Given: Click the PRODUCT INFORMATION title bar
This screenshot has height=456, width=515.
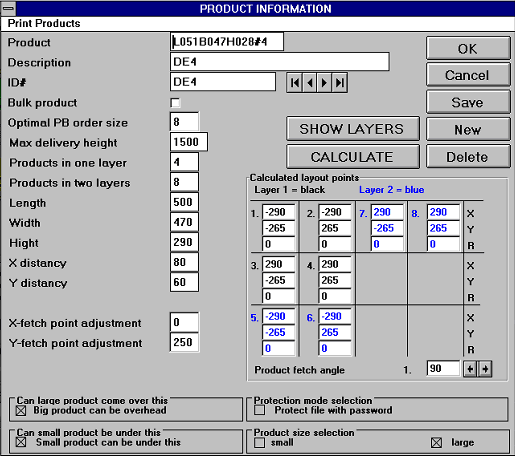Looking at the screenshot, I should (265, 8).
